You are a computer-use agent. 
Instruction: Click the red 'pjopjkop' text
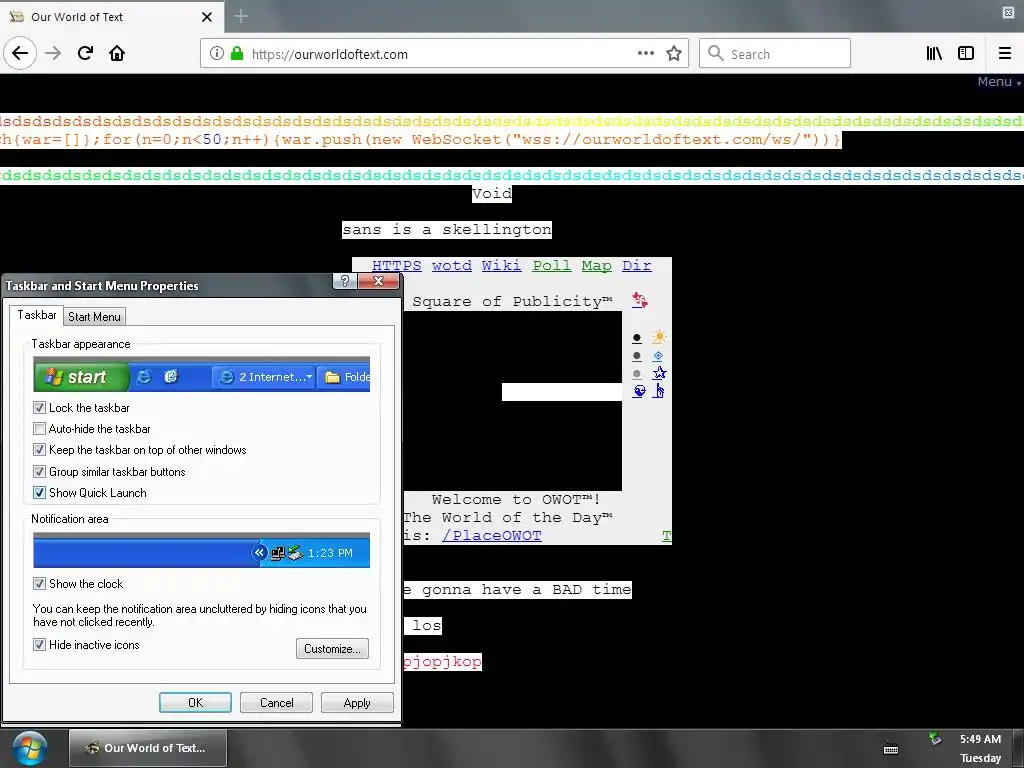point(442,662)
